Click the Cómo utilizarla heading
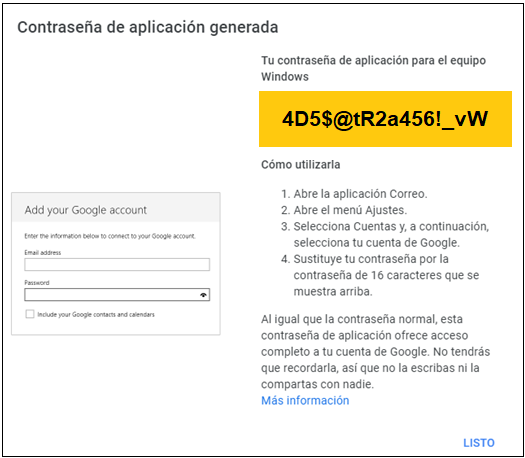The image size is (525, 458). pos(301,165)
